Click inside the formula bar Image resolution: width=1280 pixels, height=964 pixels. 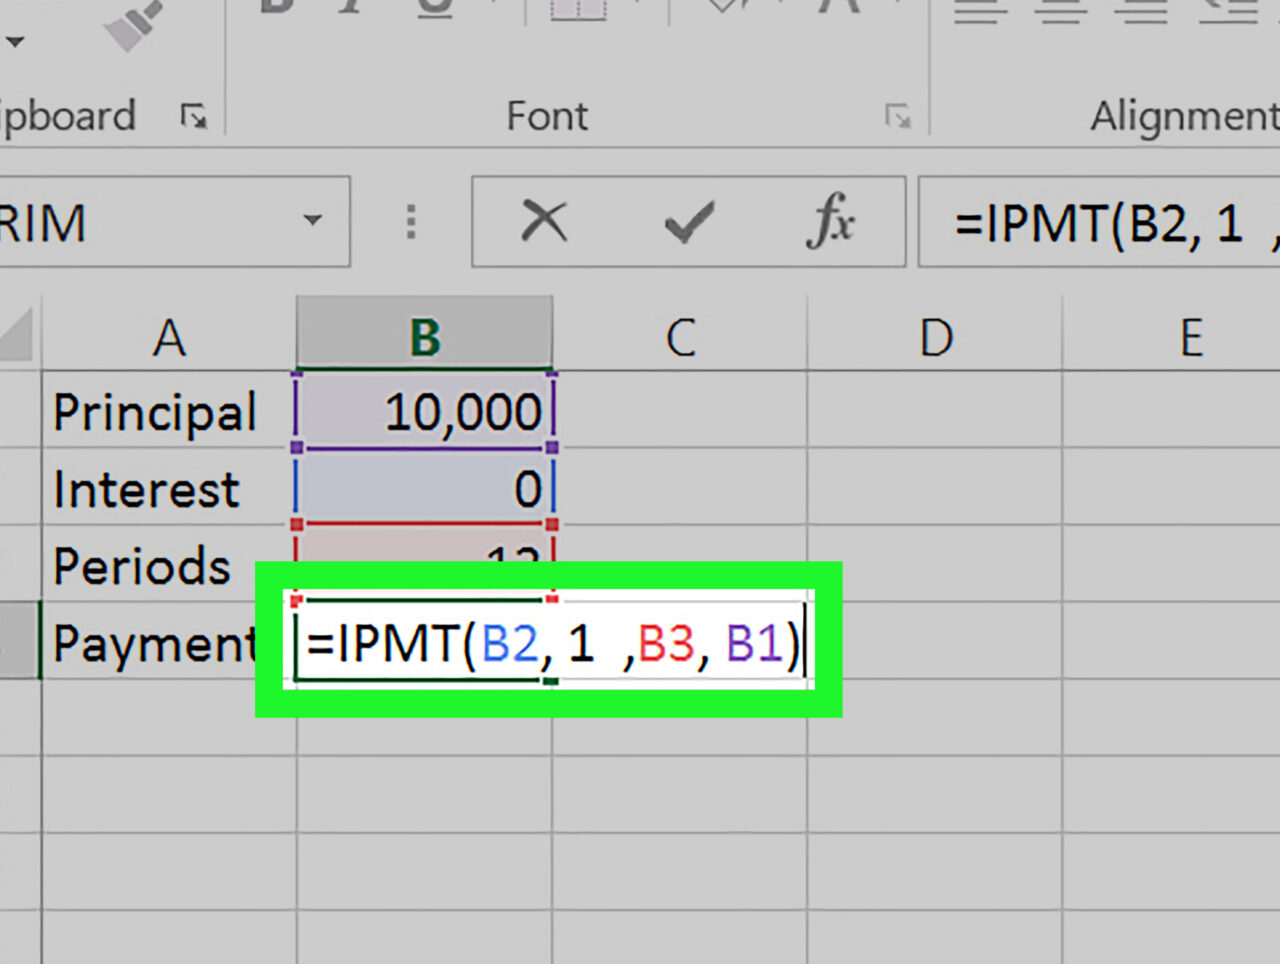click(1100, 223)
